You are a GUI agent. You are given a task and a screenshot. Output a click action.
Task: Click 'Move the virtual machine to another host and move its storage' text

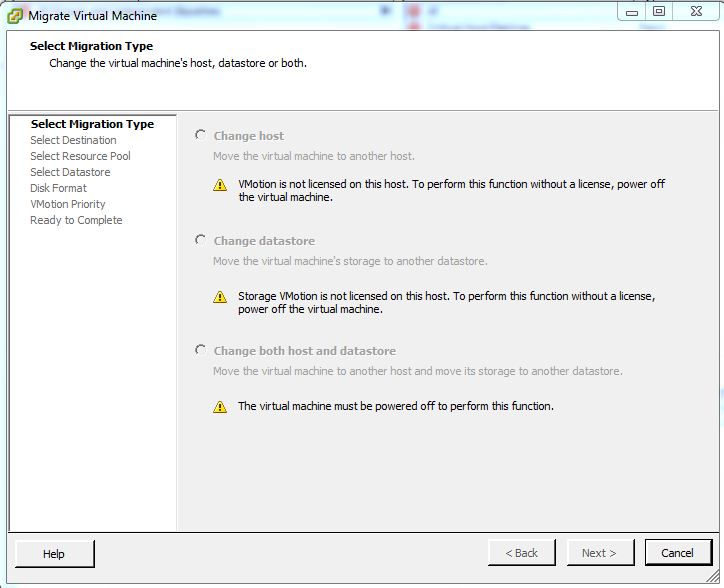(417, 371)
